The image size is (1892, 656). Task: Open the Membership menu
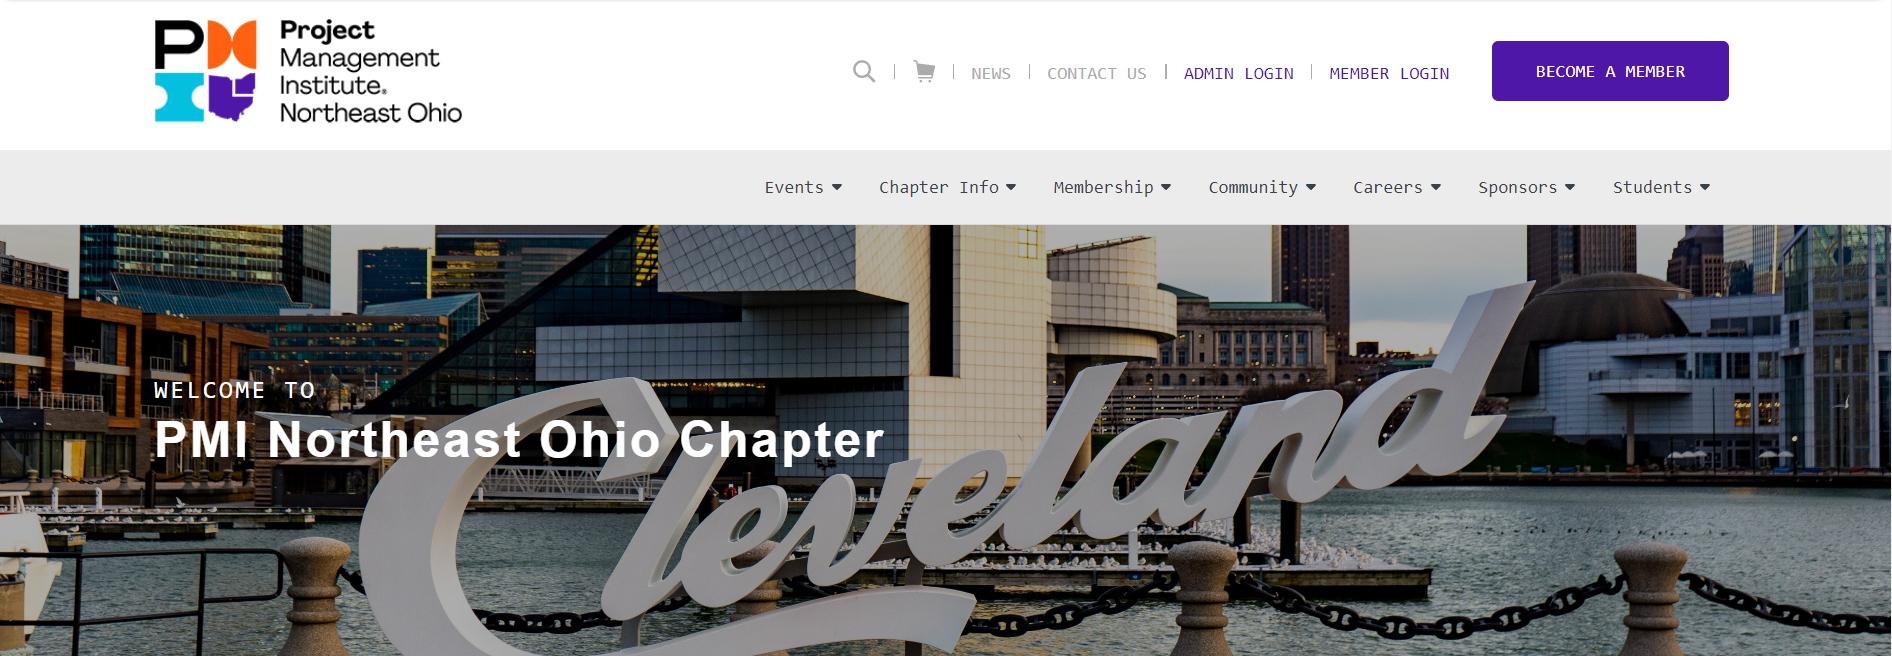(x=1103, y=187)
